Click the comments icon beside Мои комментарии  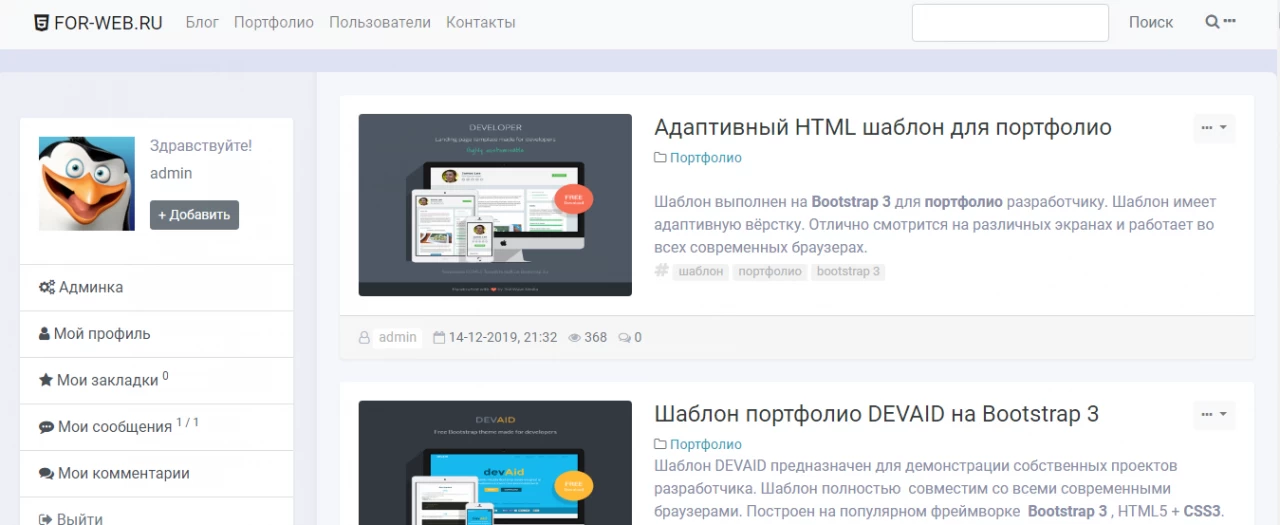46,474
